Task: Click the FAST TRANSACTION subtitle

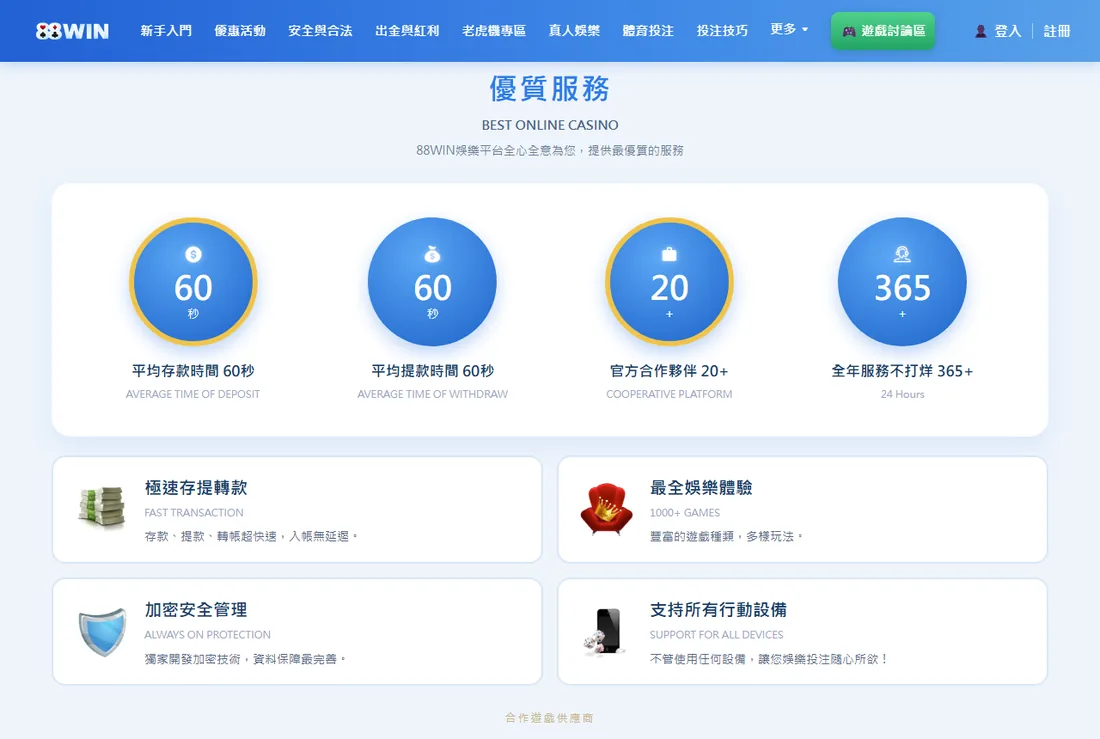Action: [x=194, y=512]
